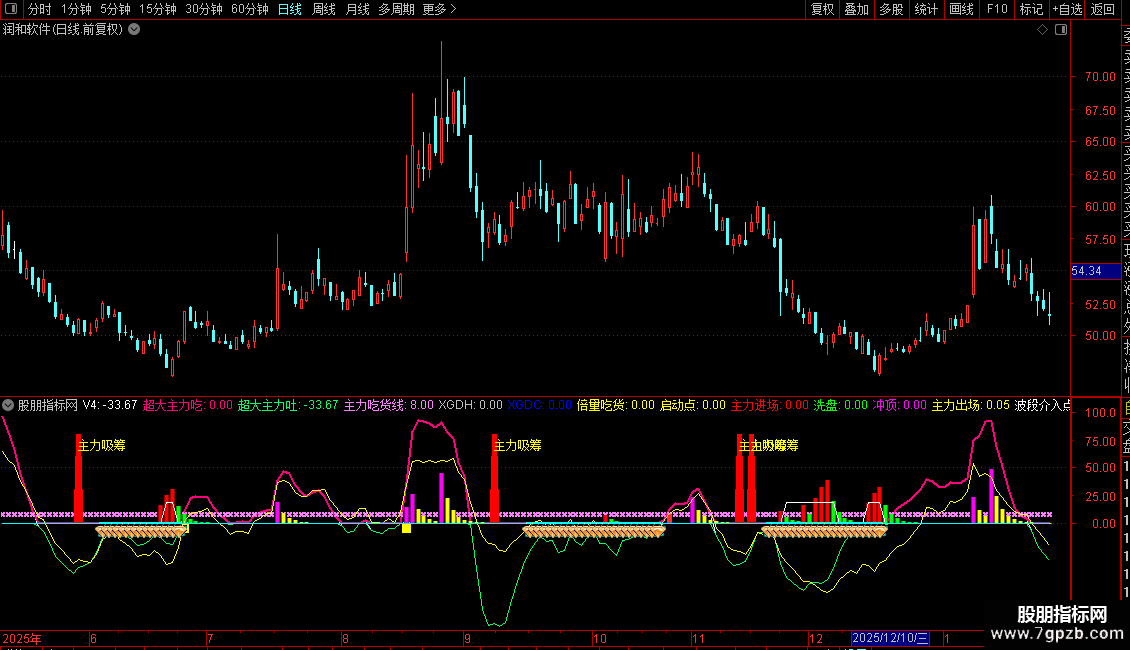This screenshot has width=1130, height=650.
Task: Click the diamond icon above the chart
Action: 1043,30
